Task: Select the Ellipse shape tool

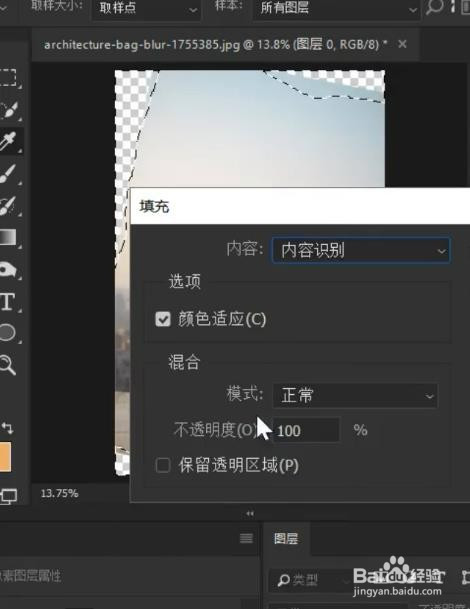Action: point(7,332)
